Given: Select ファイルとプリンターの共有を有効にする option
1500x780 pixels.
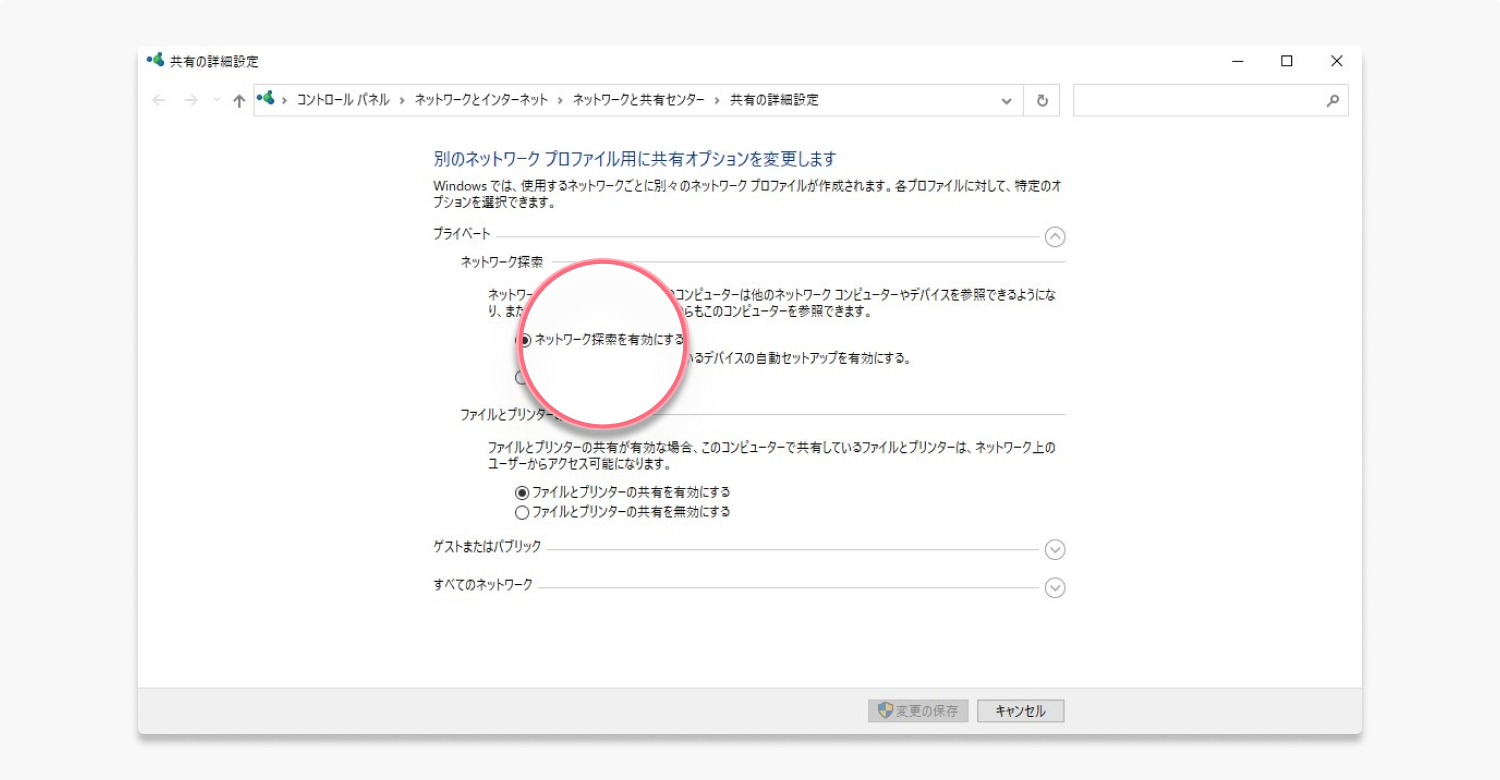Looking at the screenshot, I should [521, 493].
